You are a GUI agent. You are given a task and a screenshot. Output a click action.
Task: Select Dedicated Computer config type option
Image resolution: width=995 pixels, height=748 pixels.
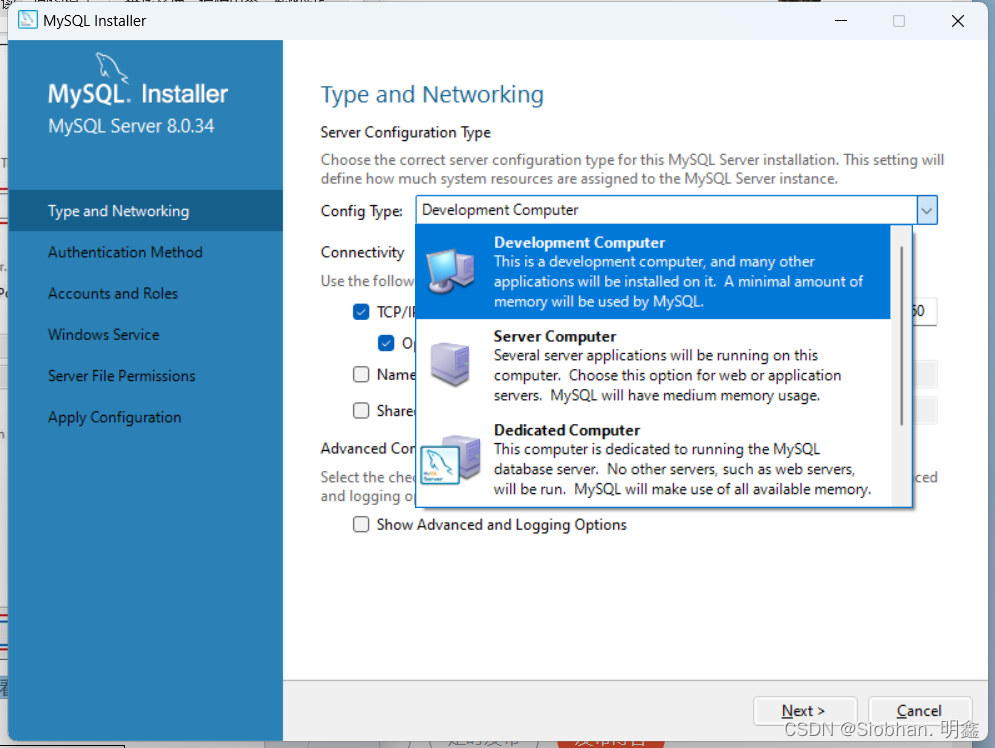pyautogui.click(x=653, y=459)
